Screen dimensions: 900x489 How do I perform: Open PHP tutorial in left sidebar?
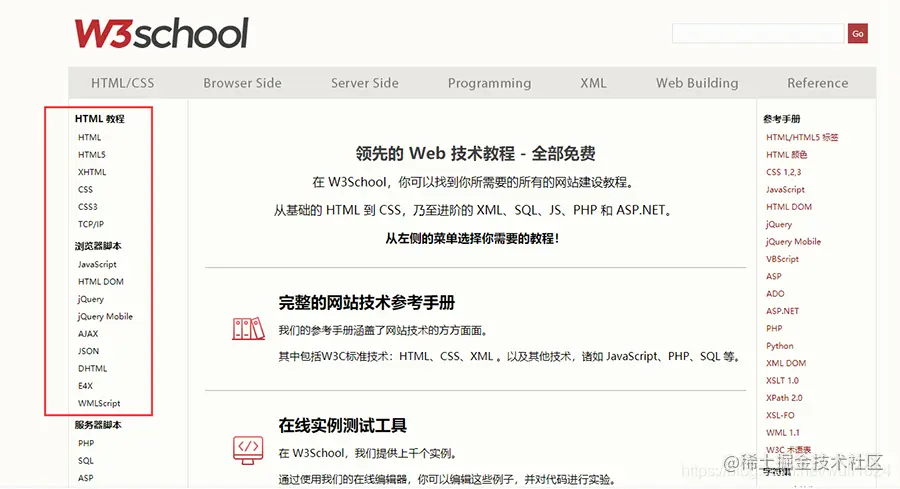86,443
